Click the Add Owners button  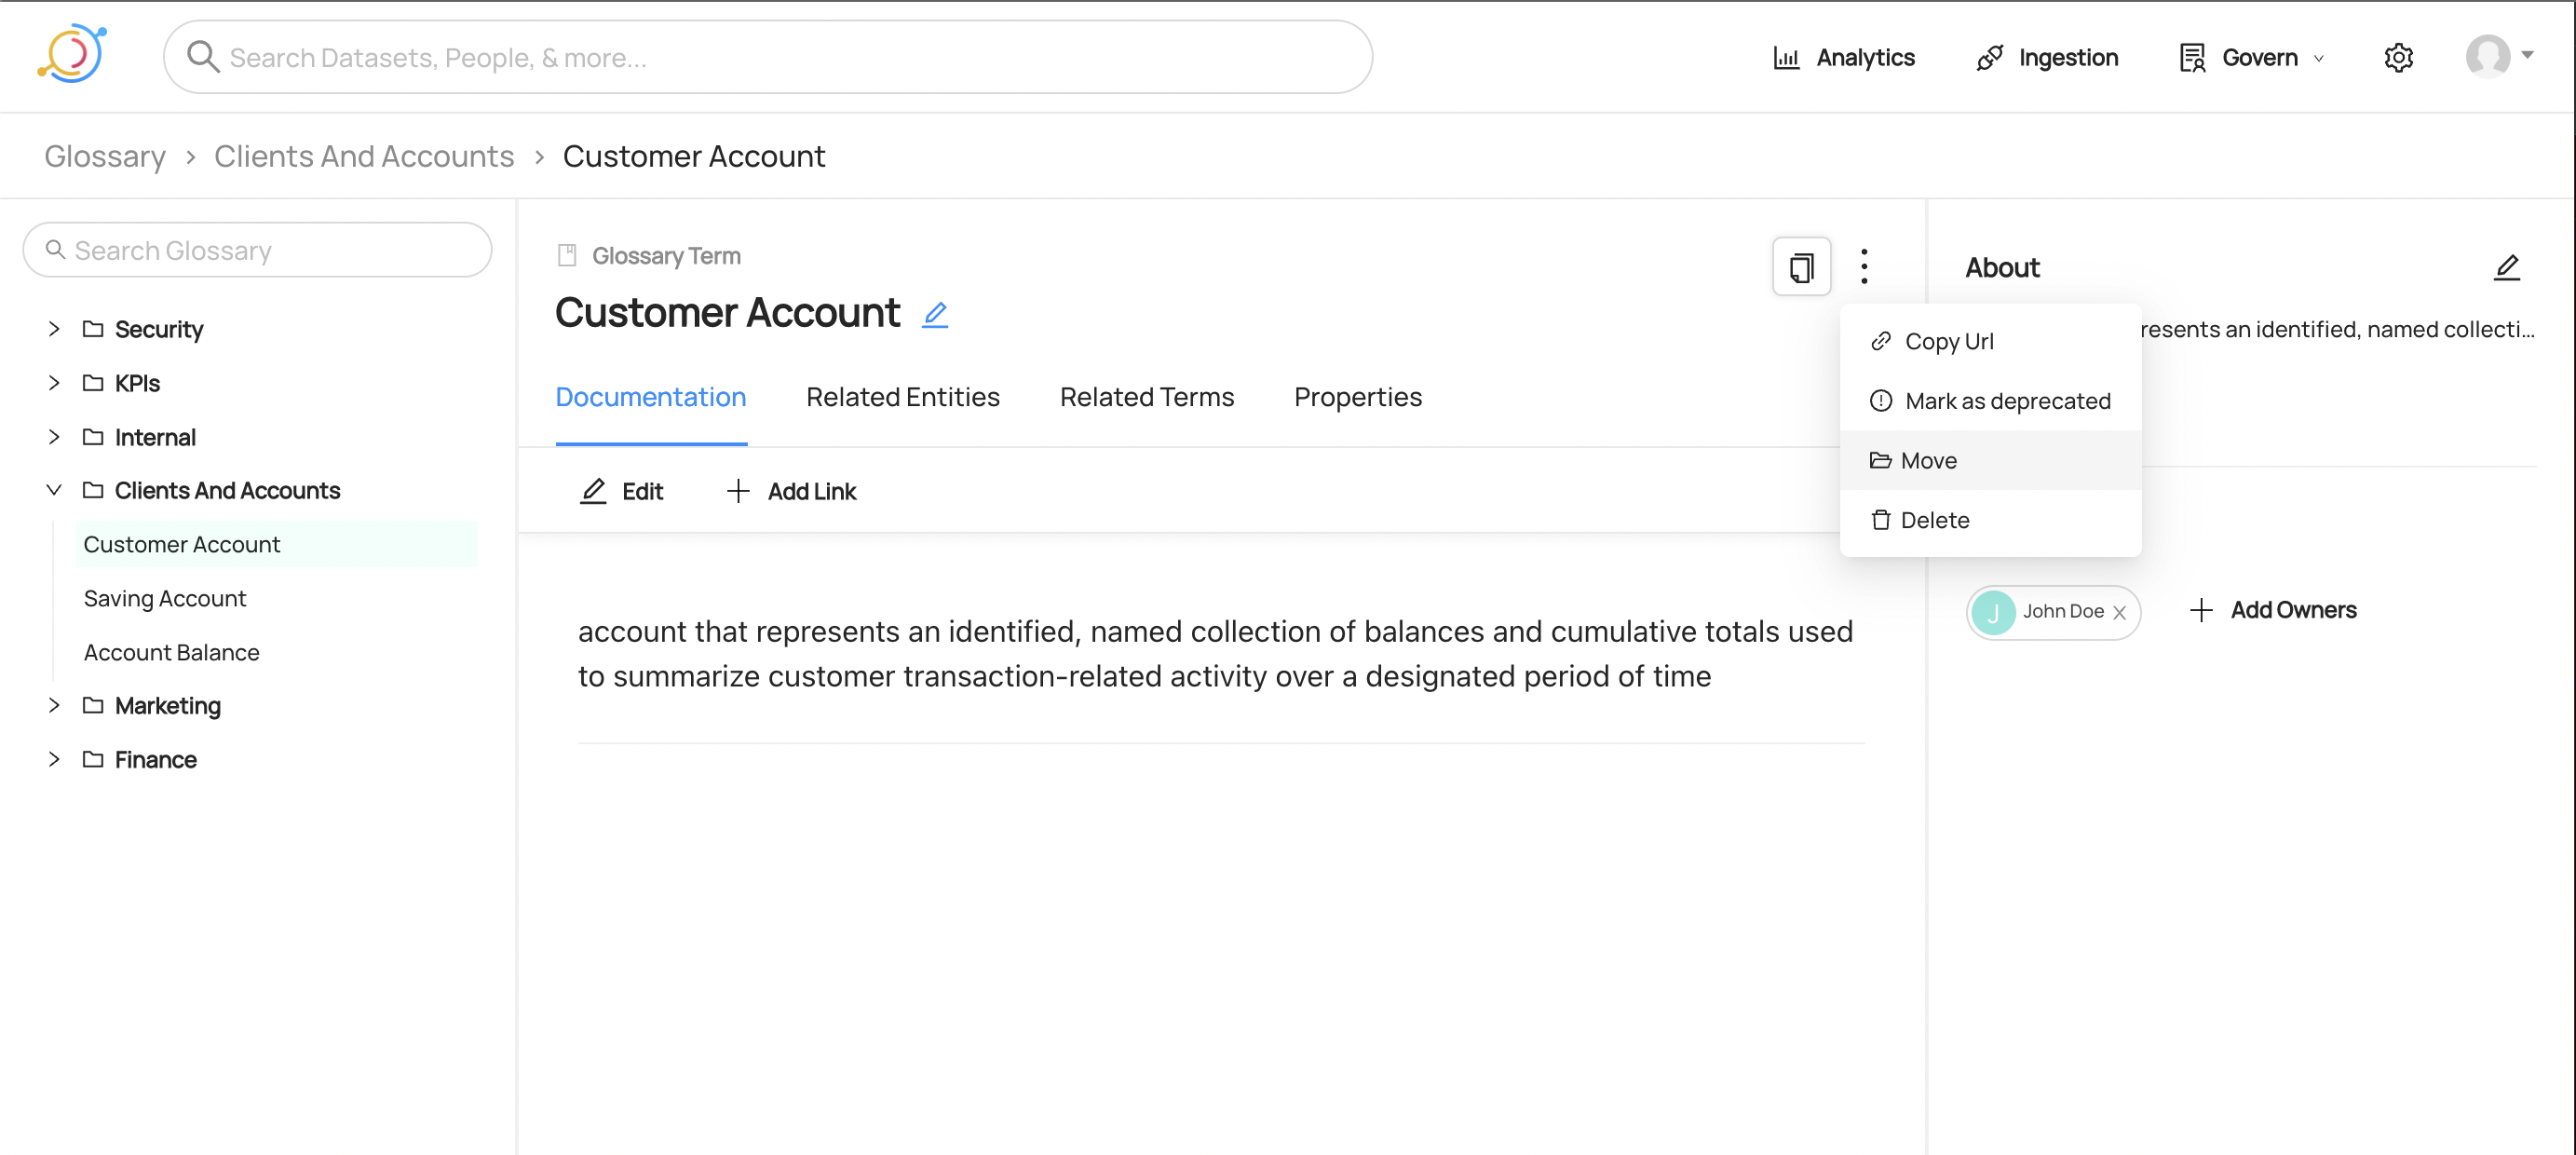click(2273, 610)
